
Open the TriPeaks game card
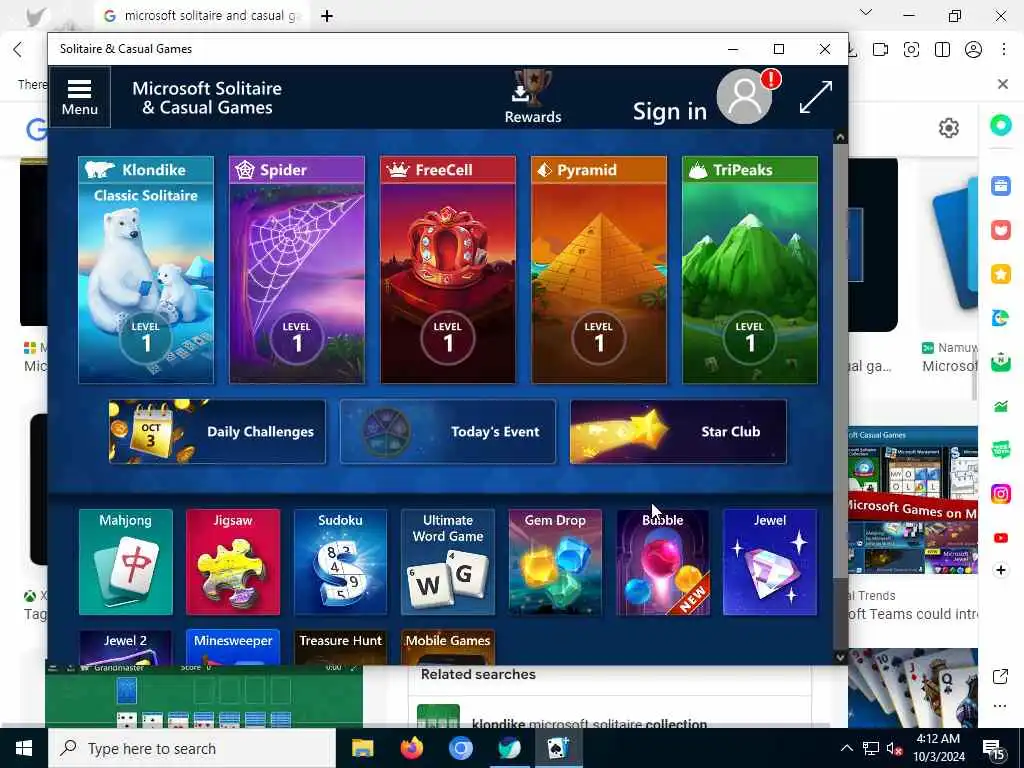(x=750, y=269)
